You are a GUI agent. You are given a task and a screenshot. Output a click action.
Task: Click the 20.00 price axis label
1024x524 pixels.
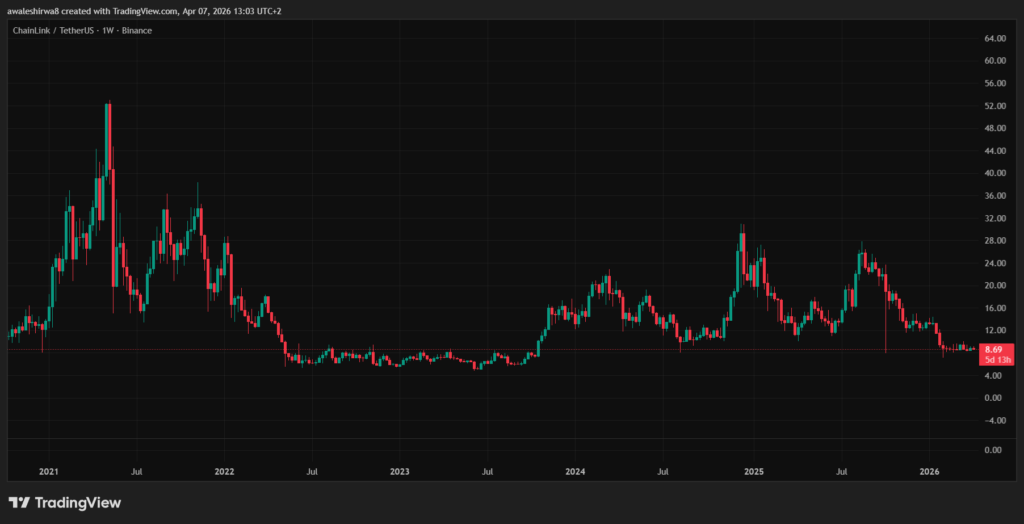(x=994, y=286)
